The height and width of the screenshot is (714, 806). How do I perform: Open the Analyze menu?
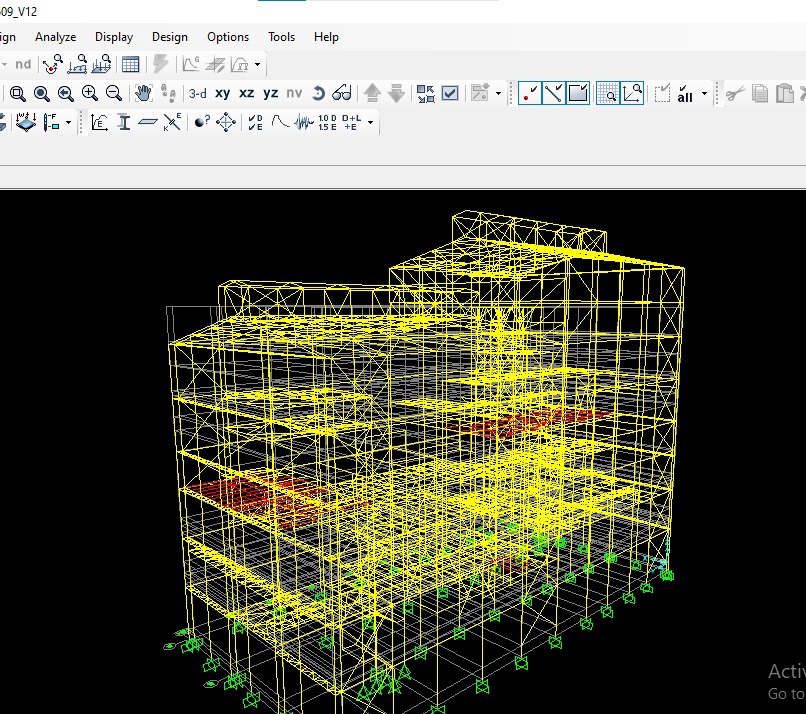click(56, 37)
